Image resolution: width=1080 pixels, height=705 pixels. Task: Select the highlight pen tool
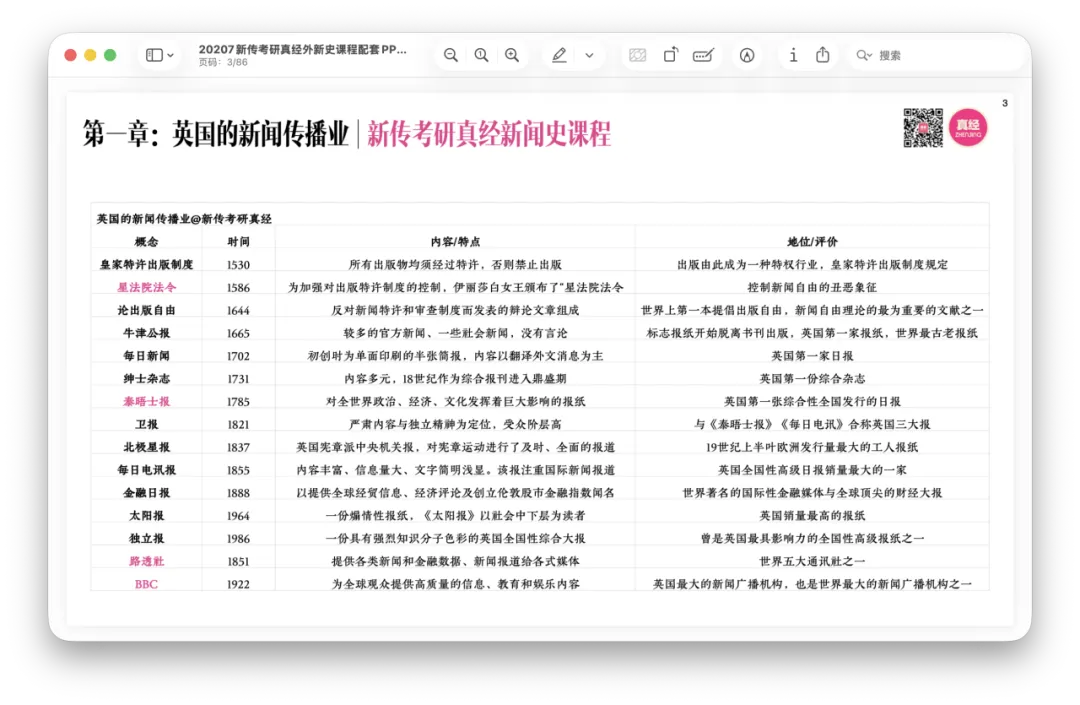(x=559, y=55)
